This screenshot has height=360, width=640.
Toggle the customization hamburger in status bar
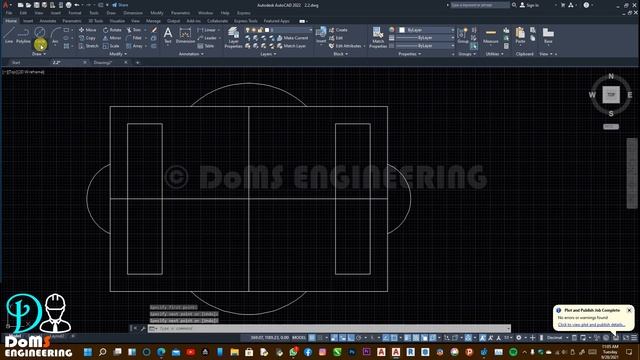click(634, 338)
